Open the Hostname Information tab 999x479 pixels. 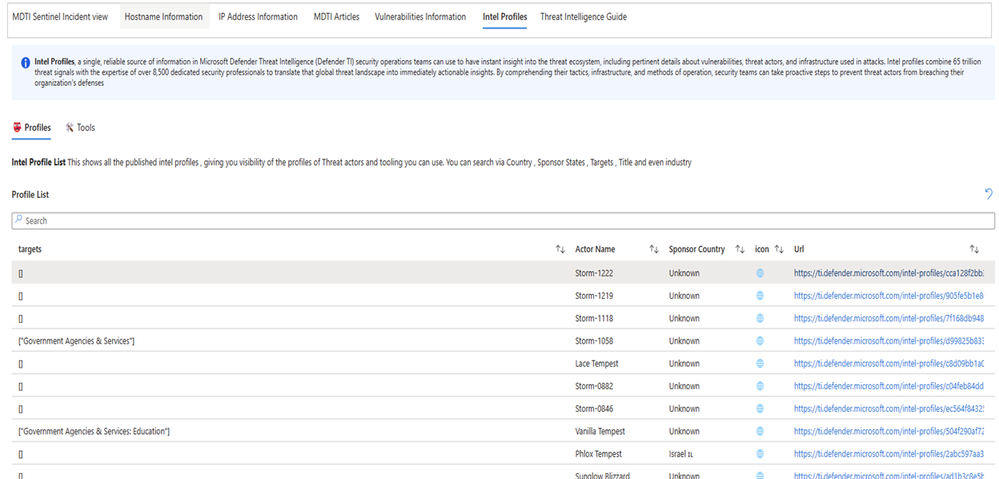[x=163, y=17]
